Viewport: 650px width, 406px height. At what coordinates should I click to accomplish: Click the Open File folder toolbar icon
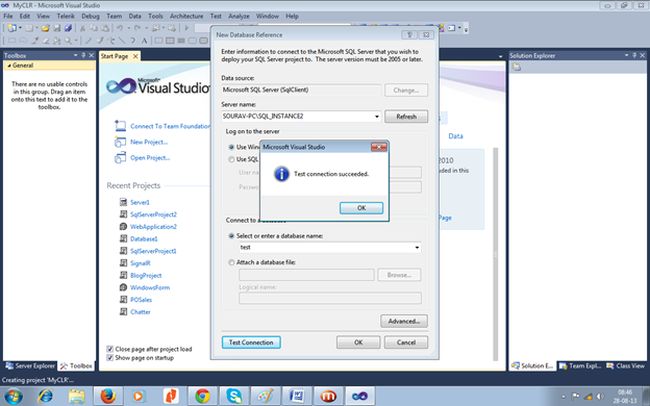45,28
